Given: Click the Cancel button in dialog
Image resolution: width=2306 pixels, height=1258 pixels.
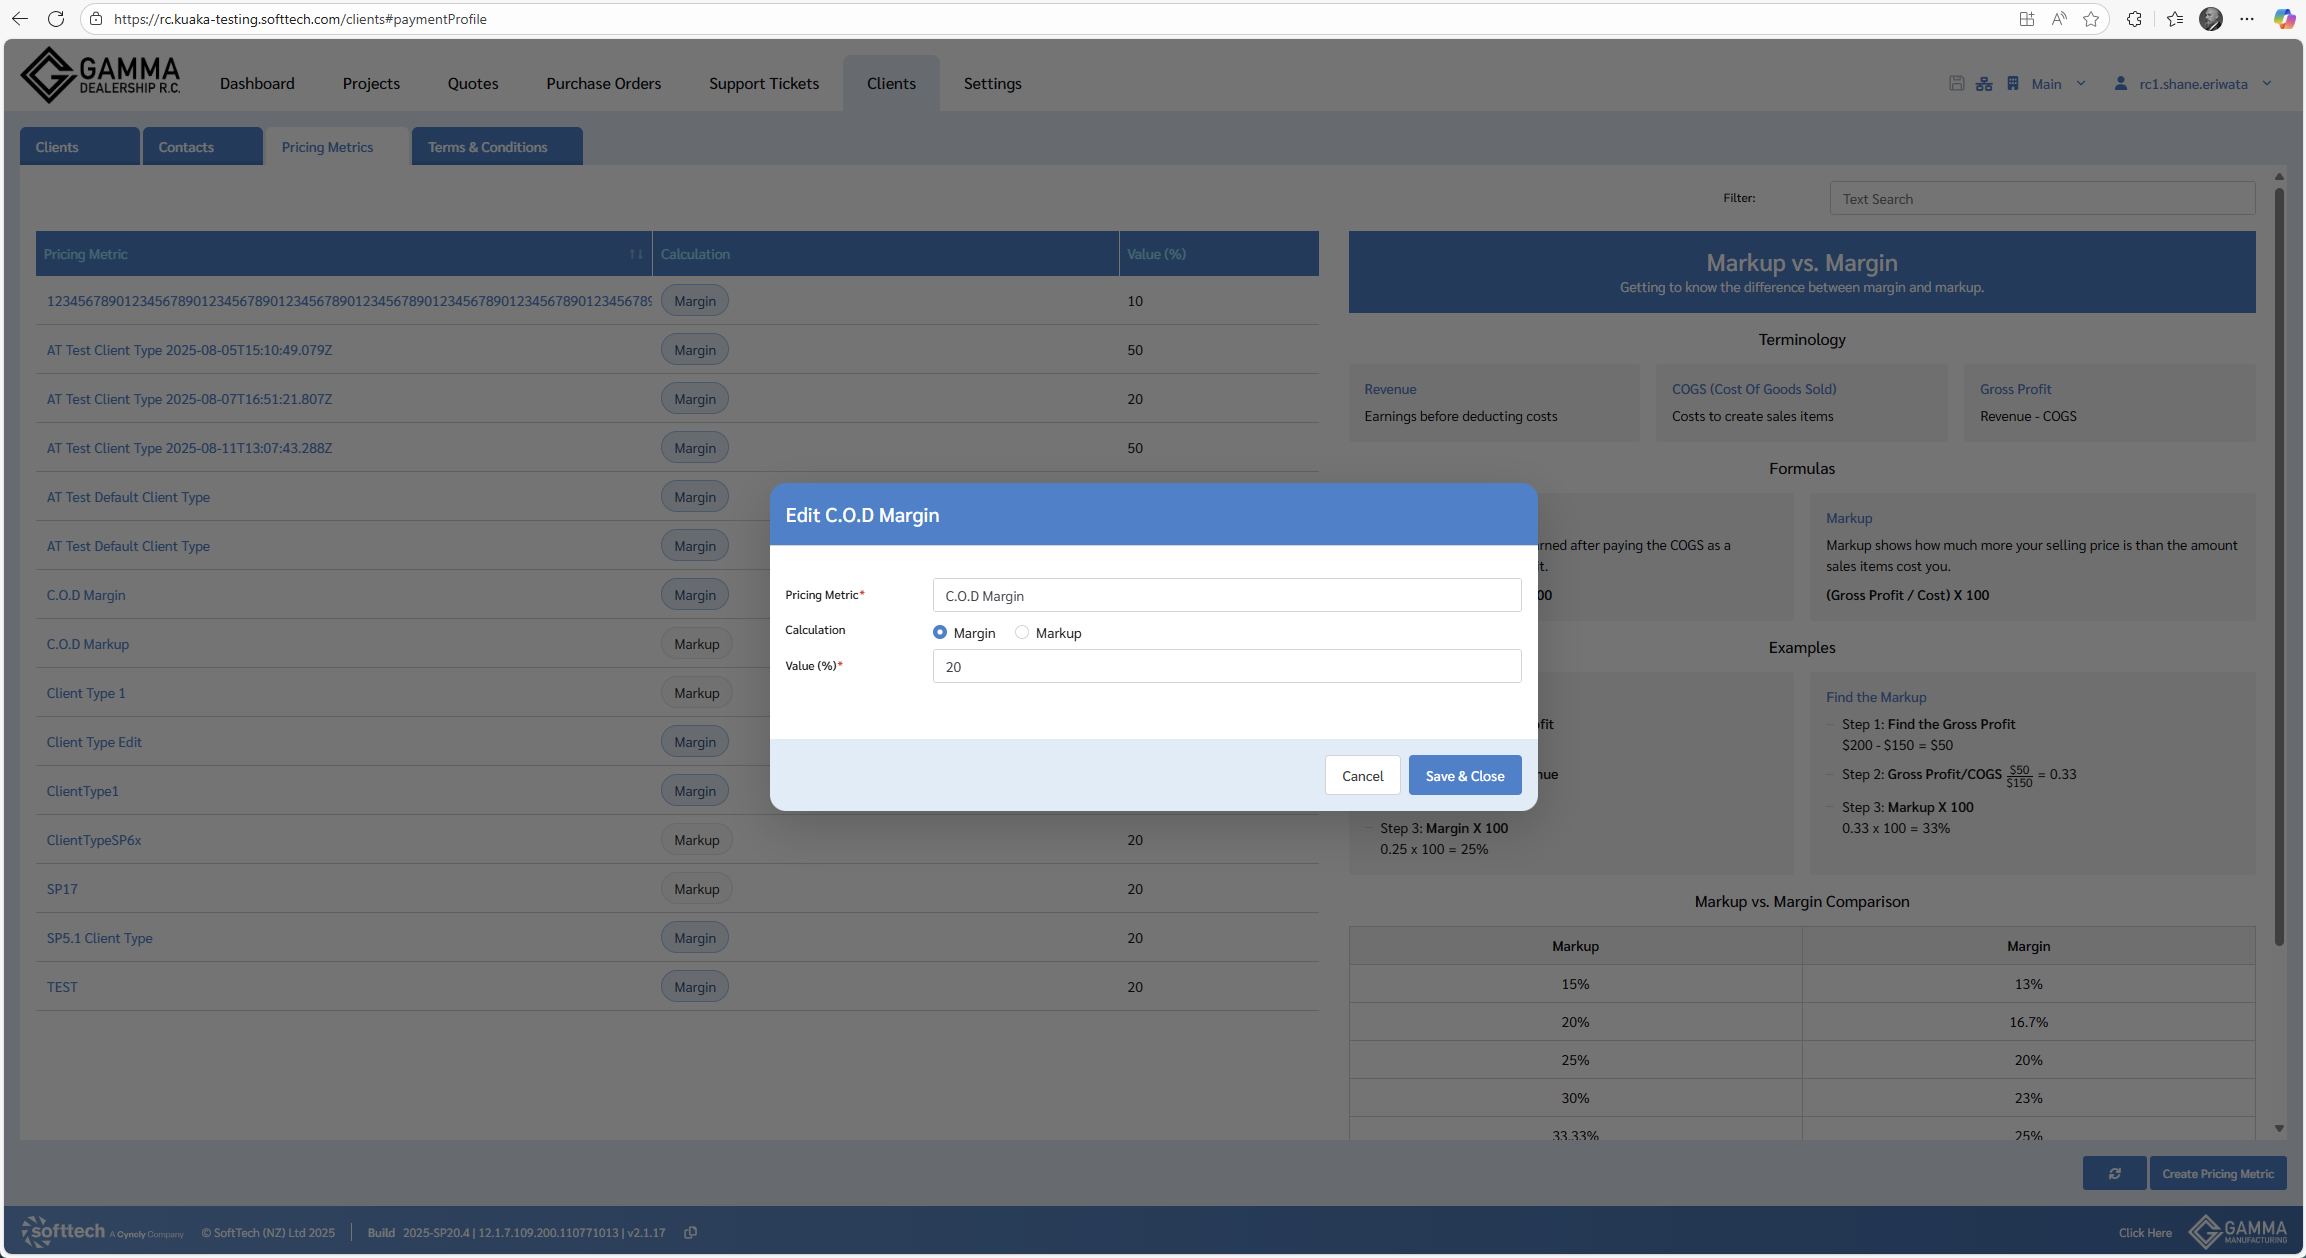Looking at the screenshot, I should 1362,775.
